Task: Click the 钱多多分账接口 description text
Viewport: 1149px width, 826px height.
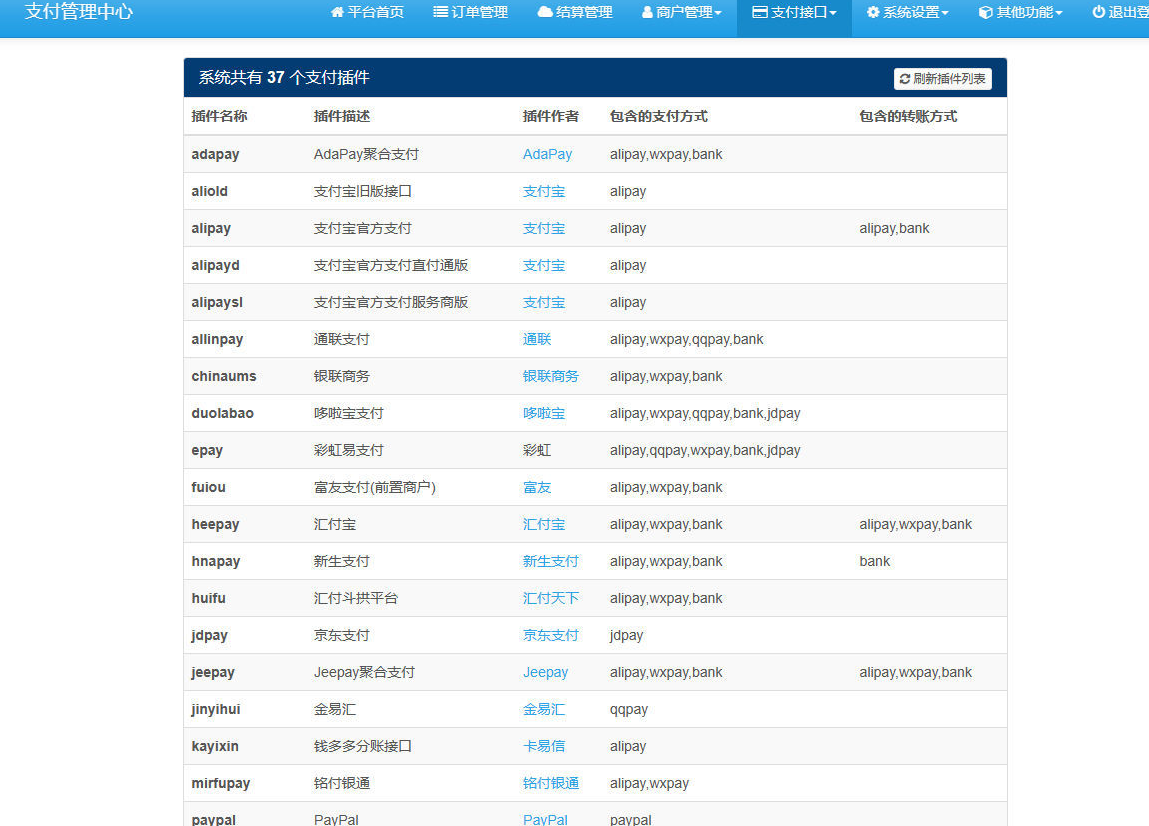Action: point(363,747)
